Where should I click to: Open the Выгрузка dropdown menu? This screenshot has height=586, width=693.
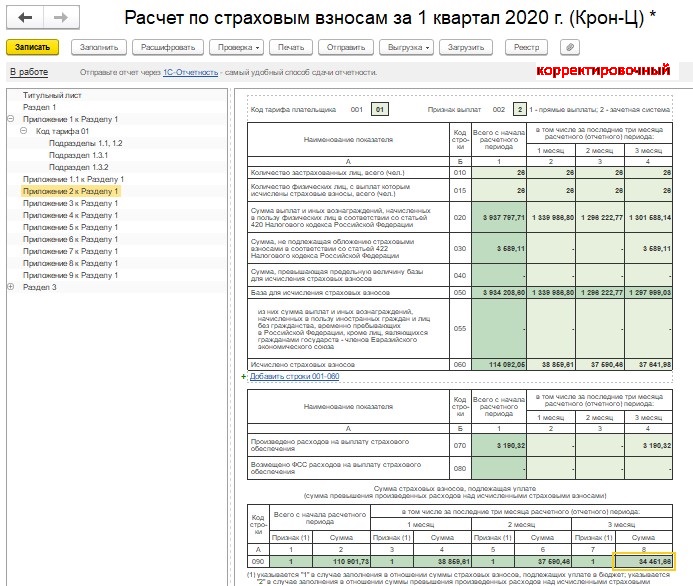(x=408, y=47)
